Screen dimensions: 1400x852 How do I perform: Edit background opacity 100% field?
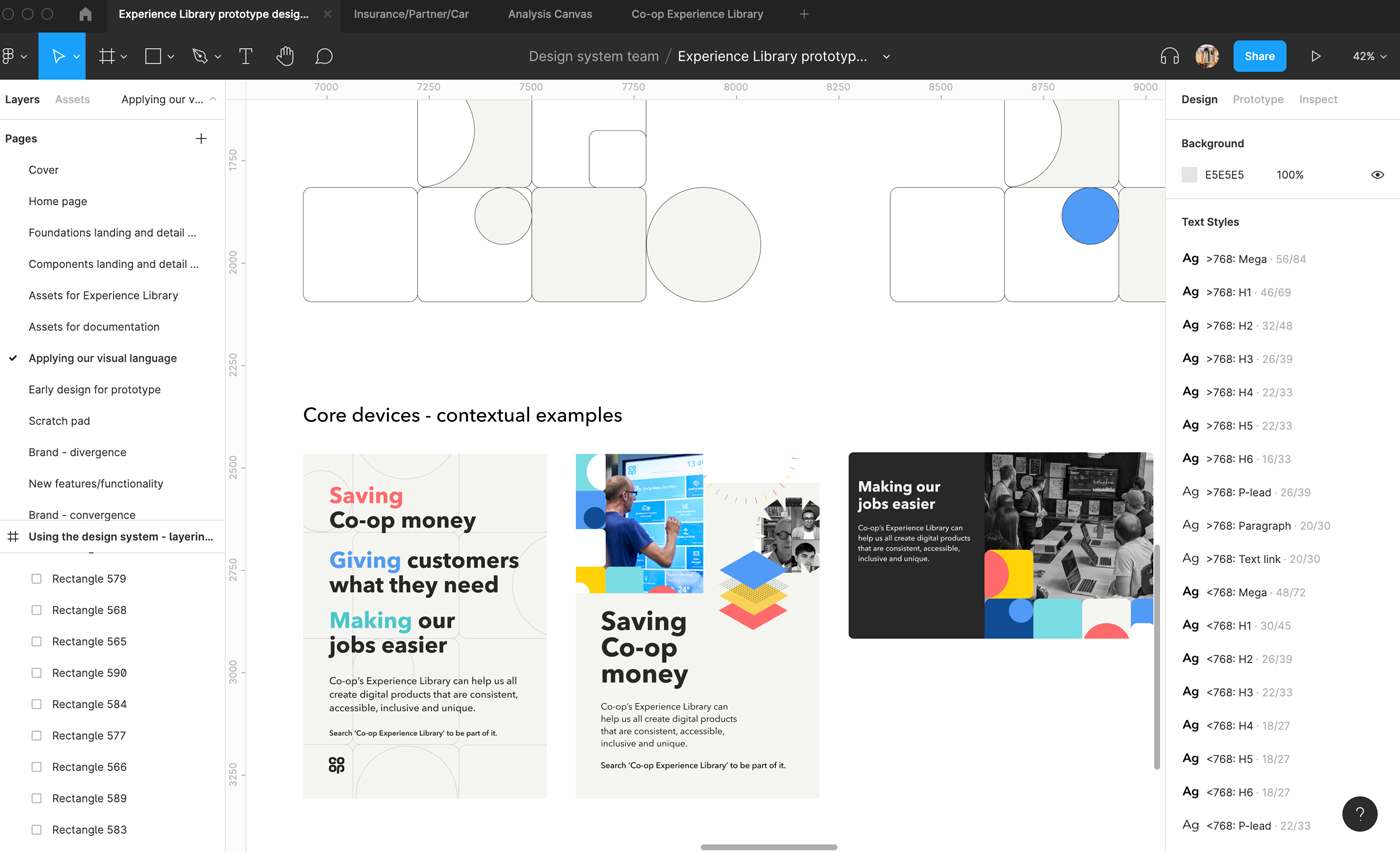[x=1290, y=175]
